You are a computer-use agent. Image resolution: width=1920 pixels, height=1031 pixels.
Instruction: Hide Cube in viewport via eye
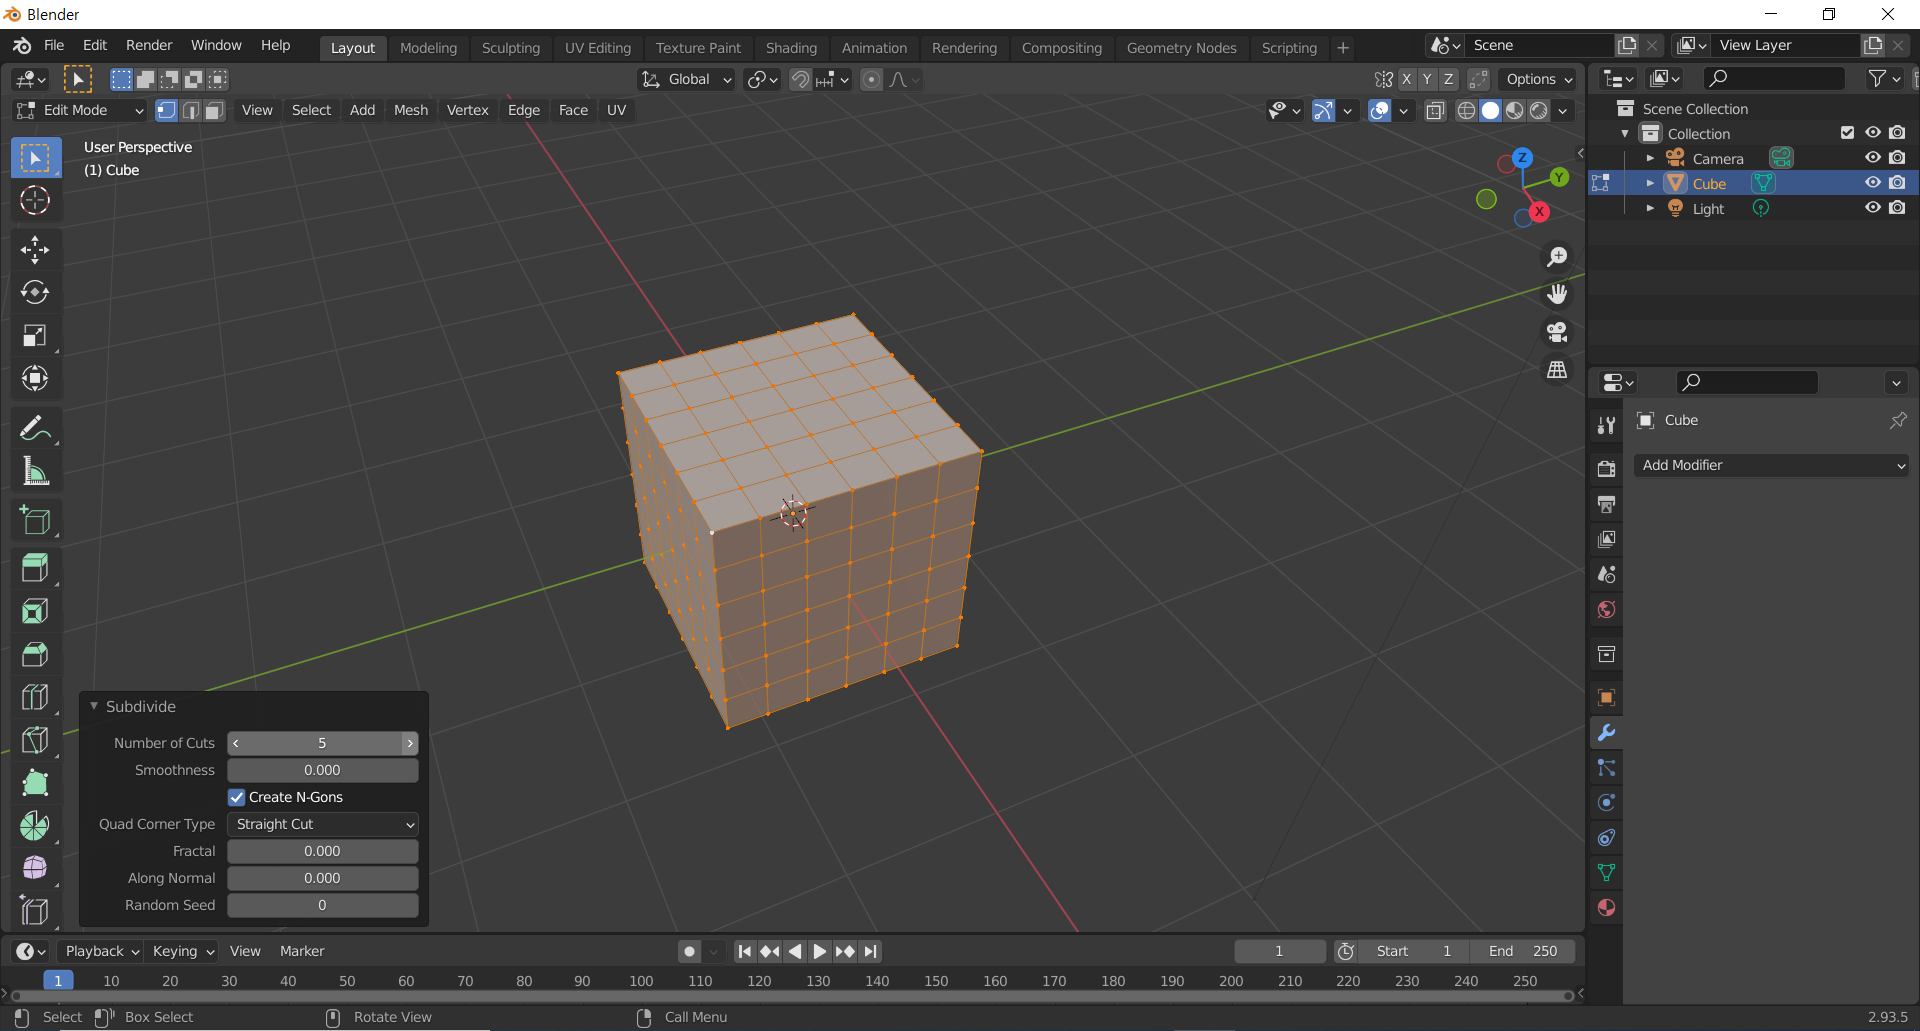[x=1873, y=183]
